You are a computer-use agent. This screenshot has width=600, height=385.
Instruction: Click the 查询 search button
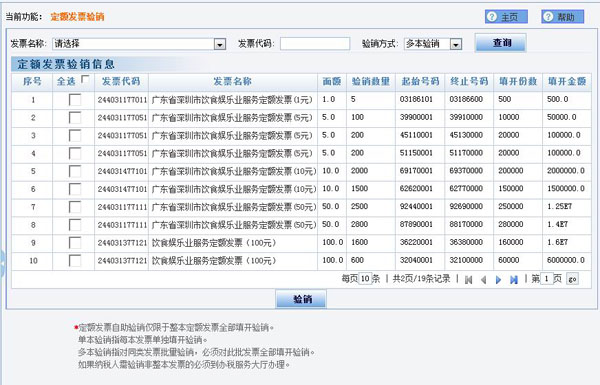coord(501,42)
